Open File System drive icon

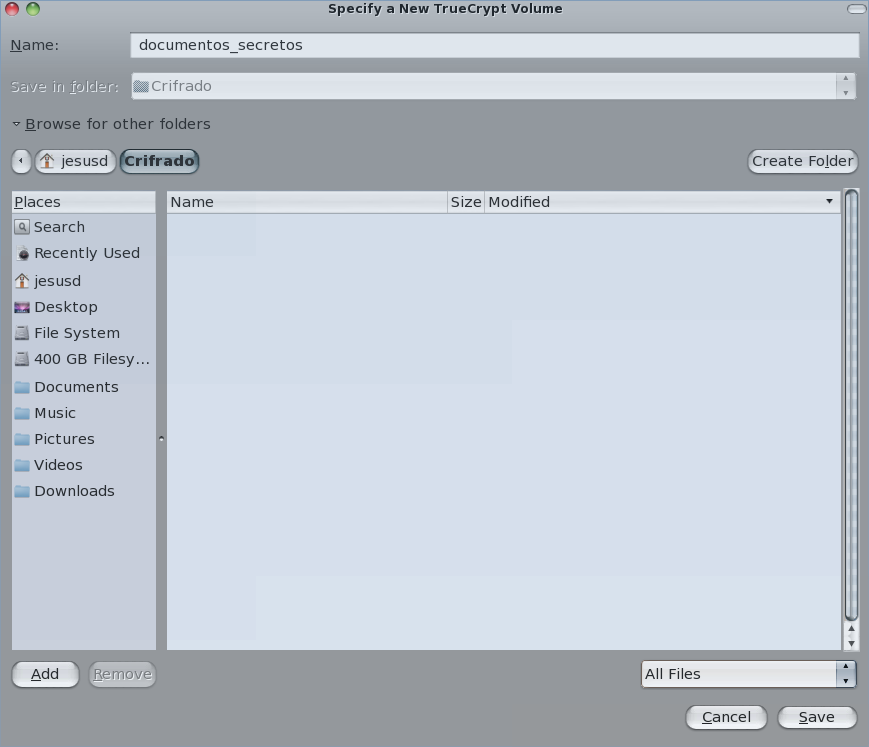22,333
